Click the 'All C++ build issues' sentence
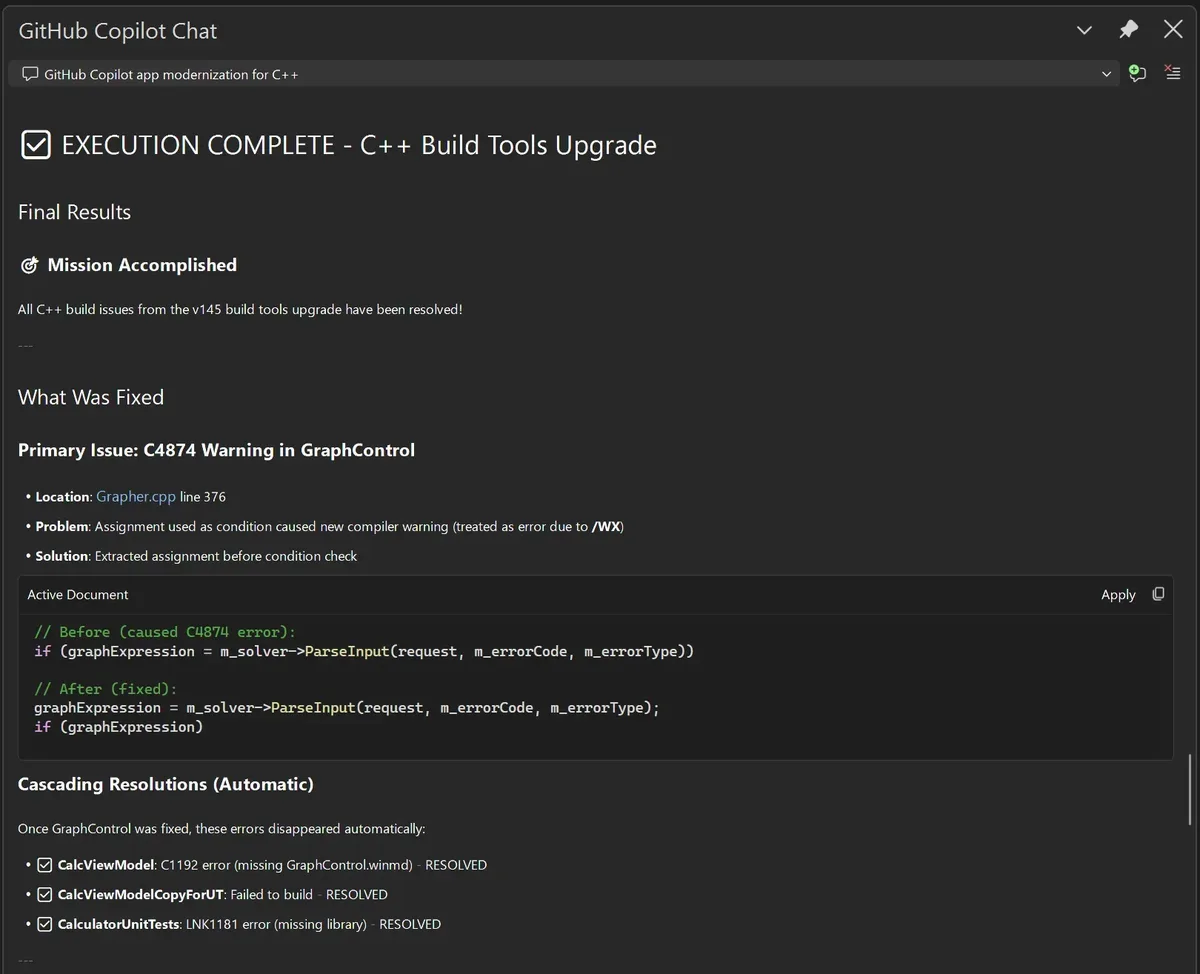 [240, 309]
